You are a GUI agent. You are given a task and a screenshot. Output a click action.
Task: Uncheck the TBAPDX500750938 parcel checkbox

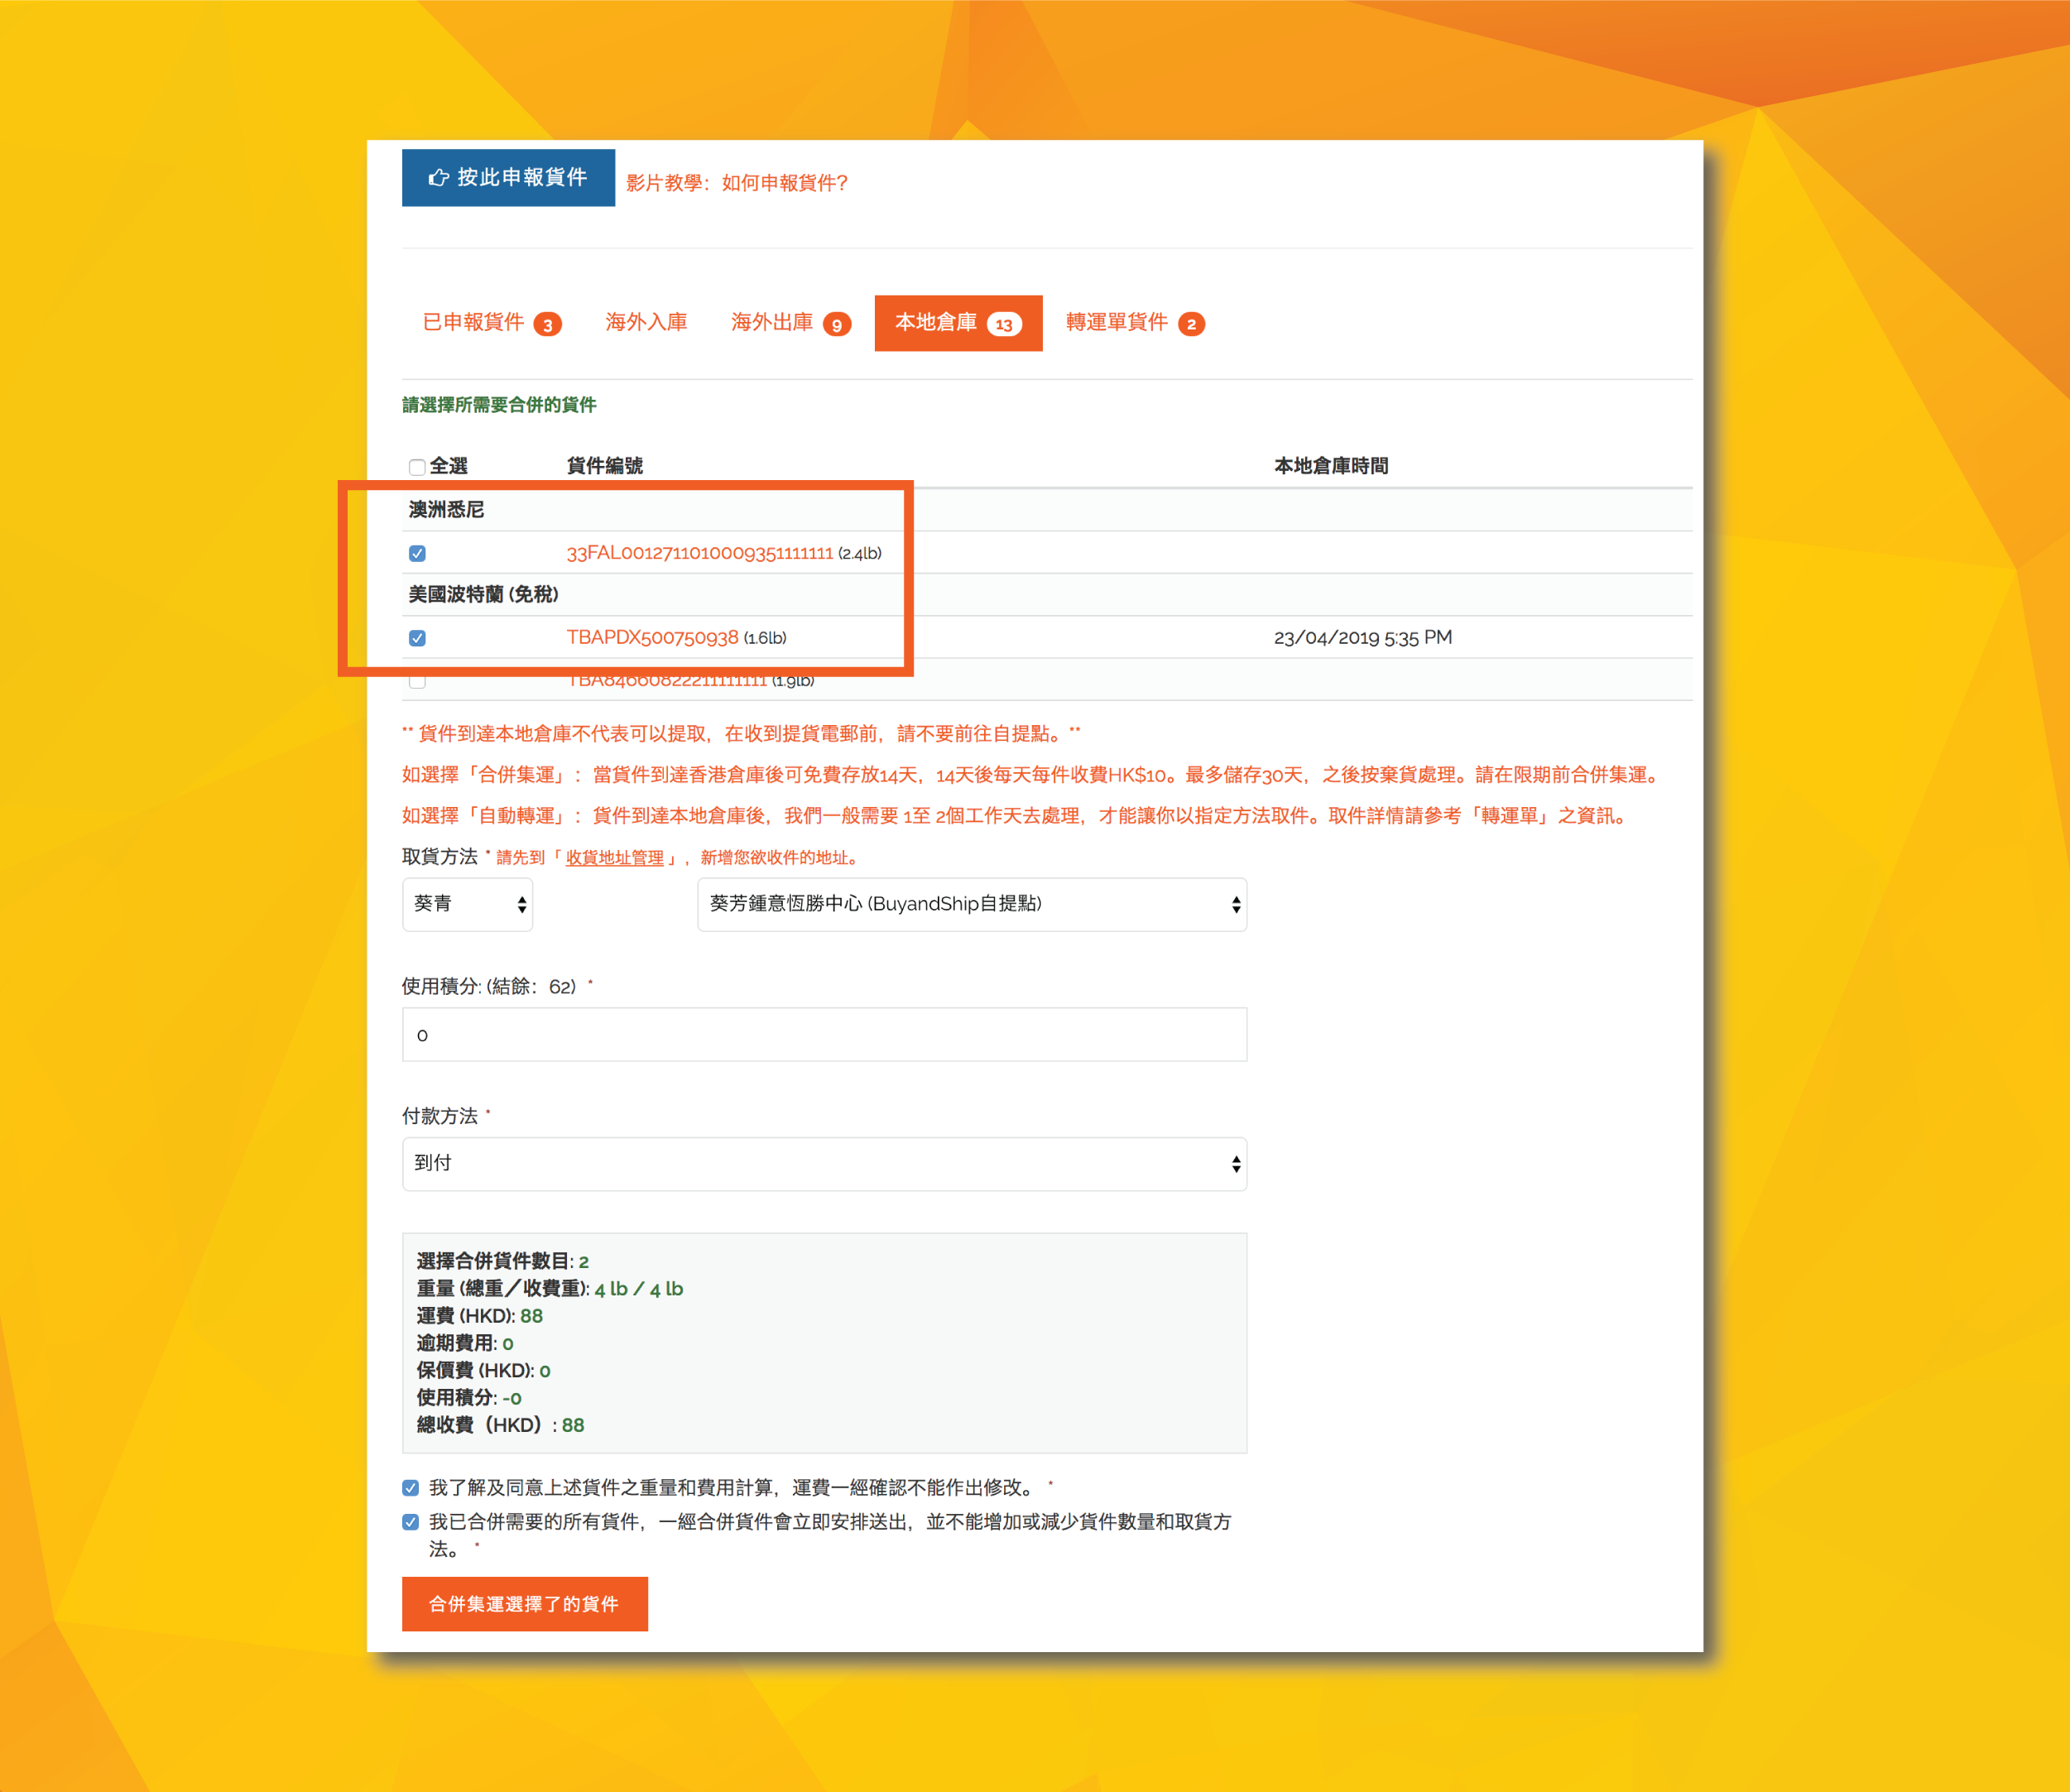417,638
